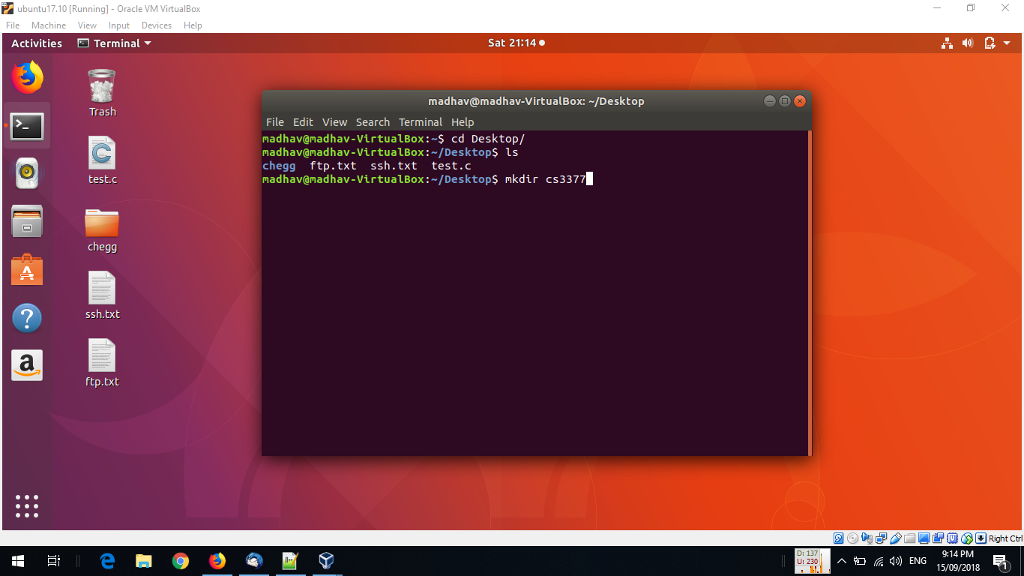
Task: Open the terminal View menu
Action: pyautogui.click(x=334, y=122)
